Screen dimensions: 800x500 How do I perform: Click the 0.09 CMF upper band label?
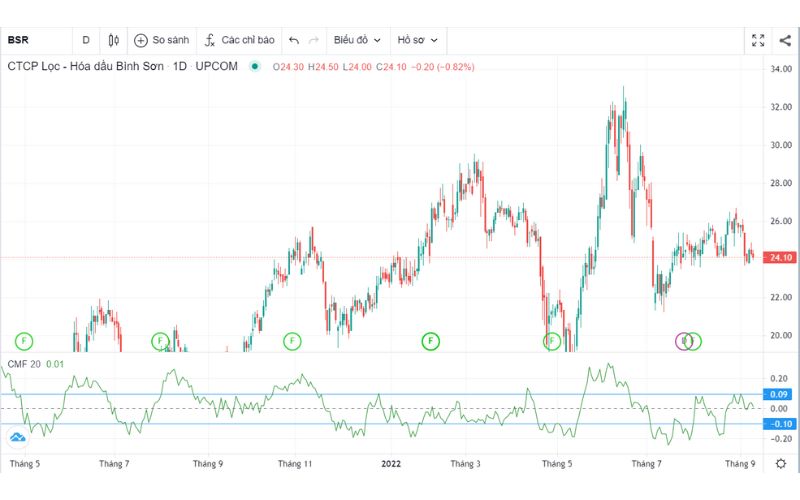779,394
